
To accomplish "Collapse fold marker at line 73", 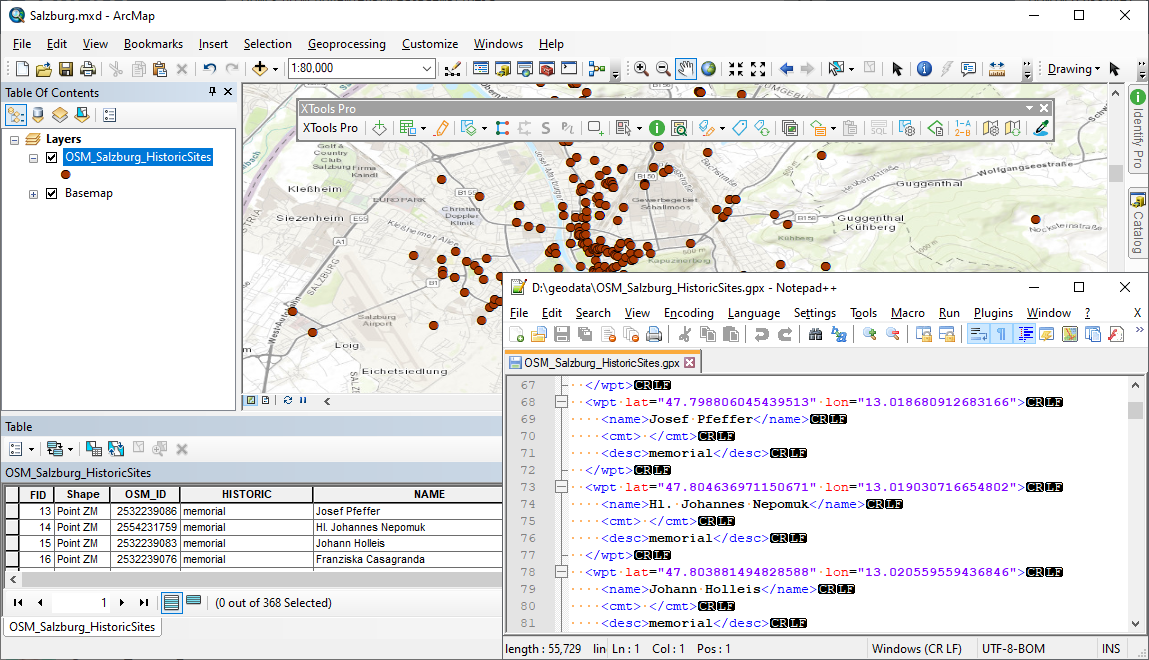I will (561, 487).
